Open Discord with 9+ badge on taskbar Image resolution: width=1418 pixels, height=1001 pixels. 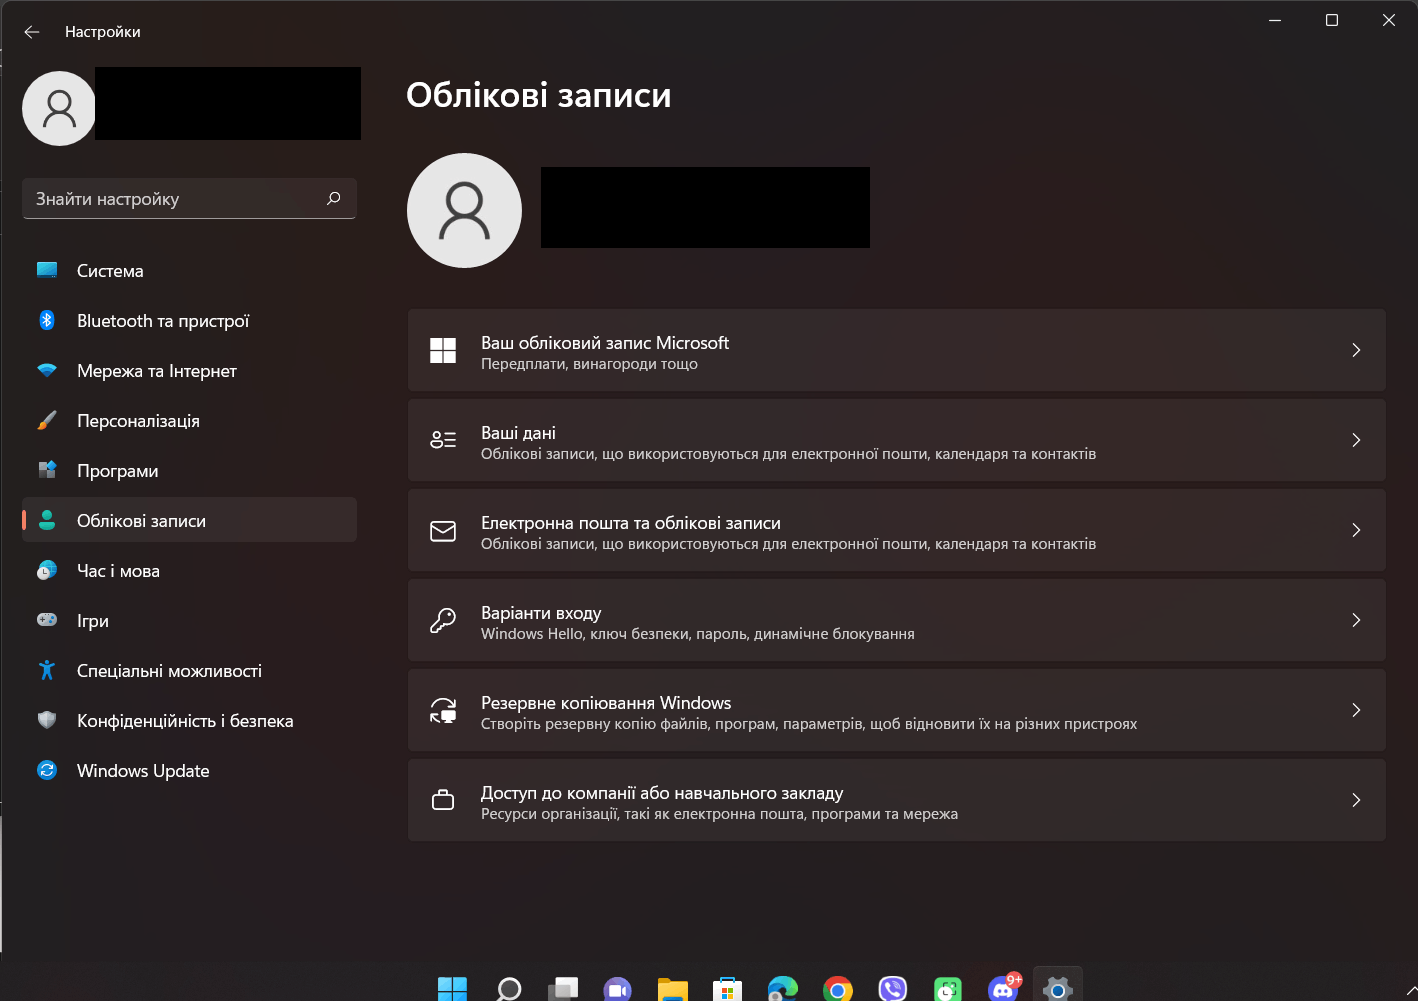pyautogui.click(x=1003, y=988)
